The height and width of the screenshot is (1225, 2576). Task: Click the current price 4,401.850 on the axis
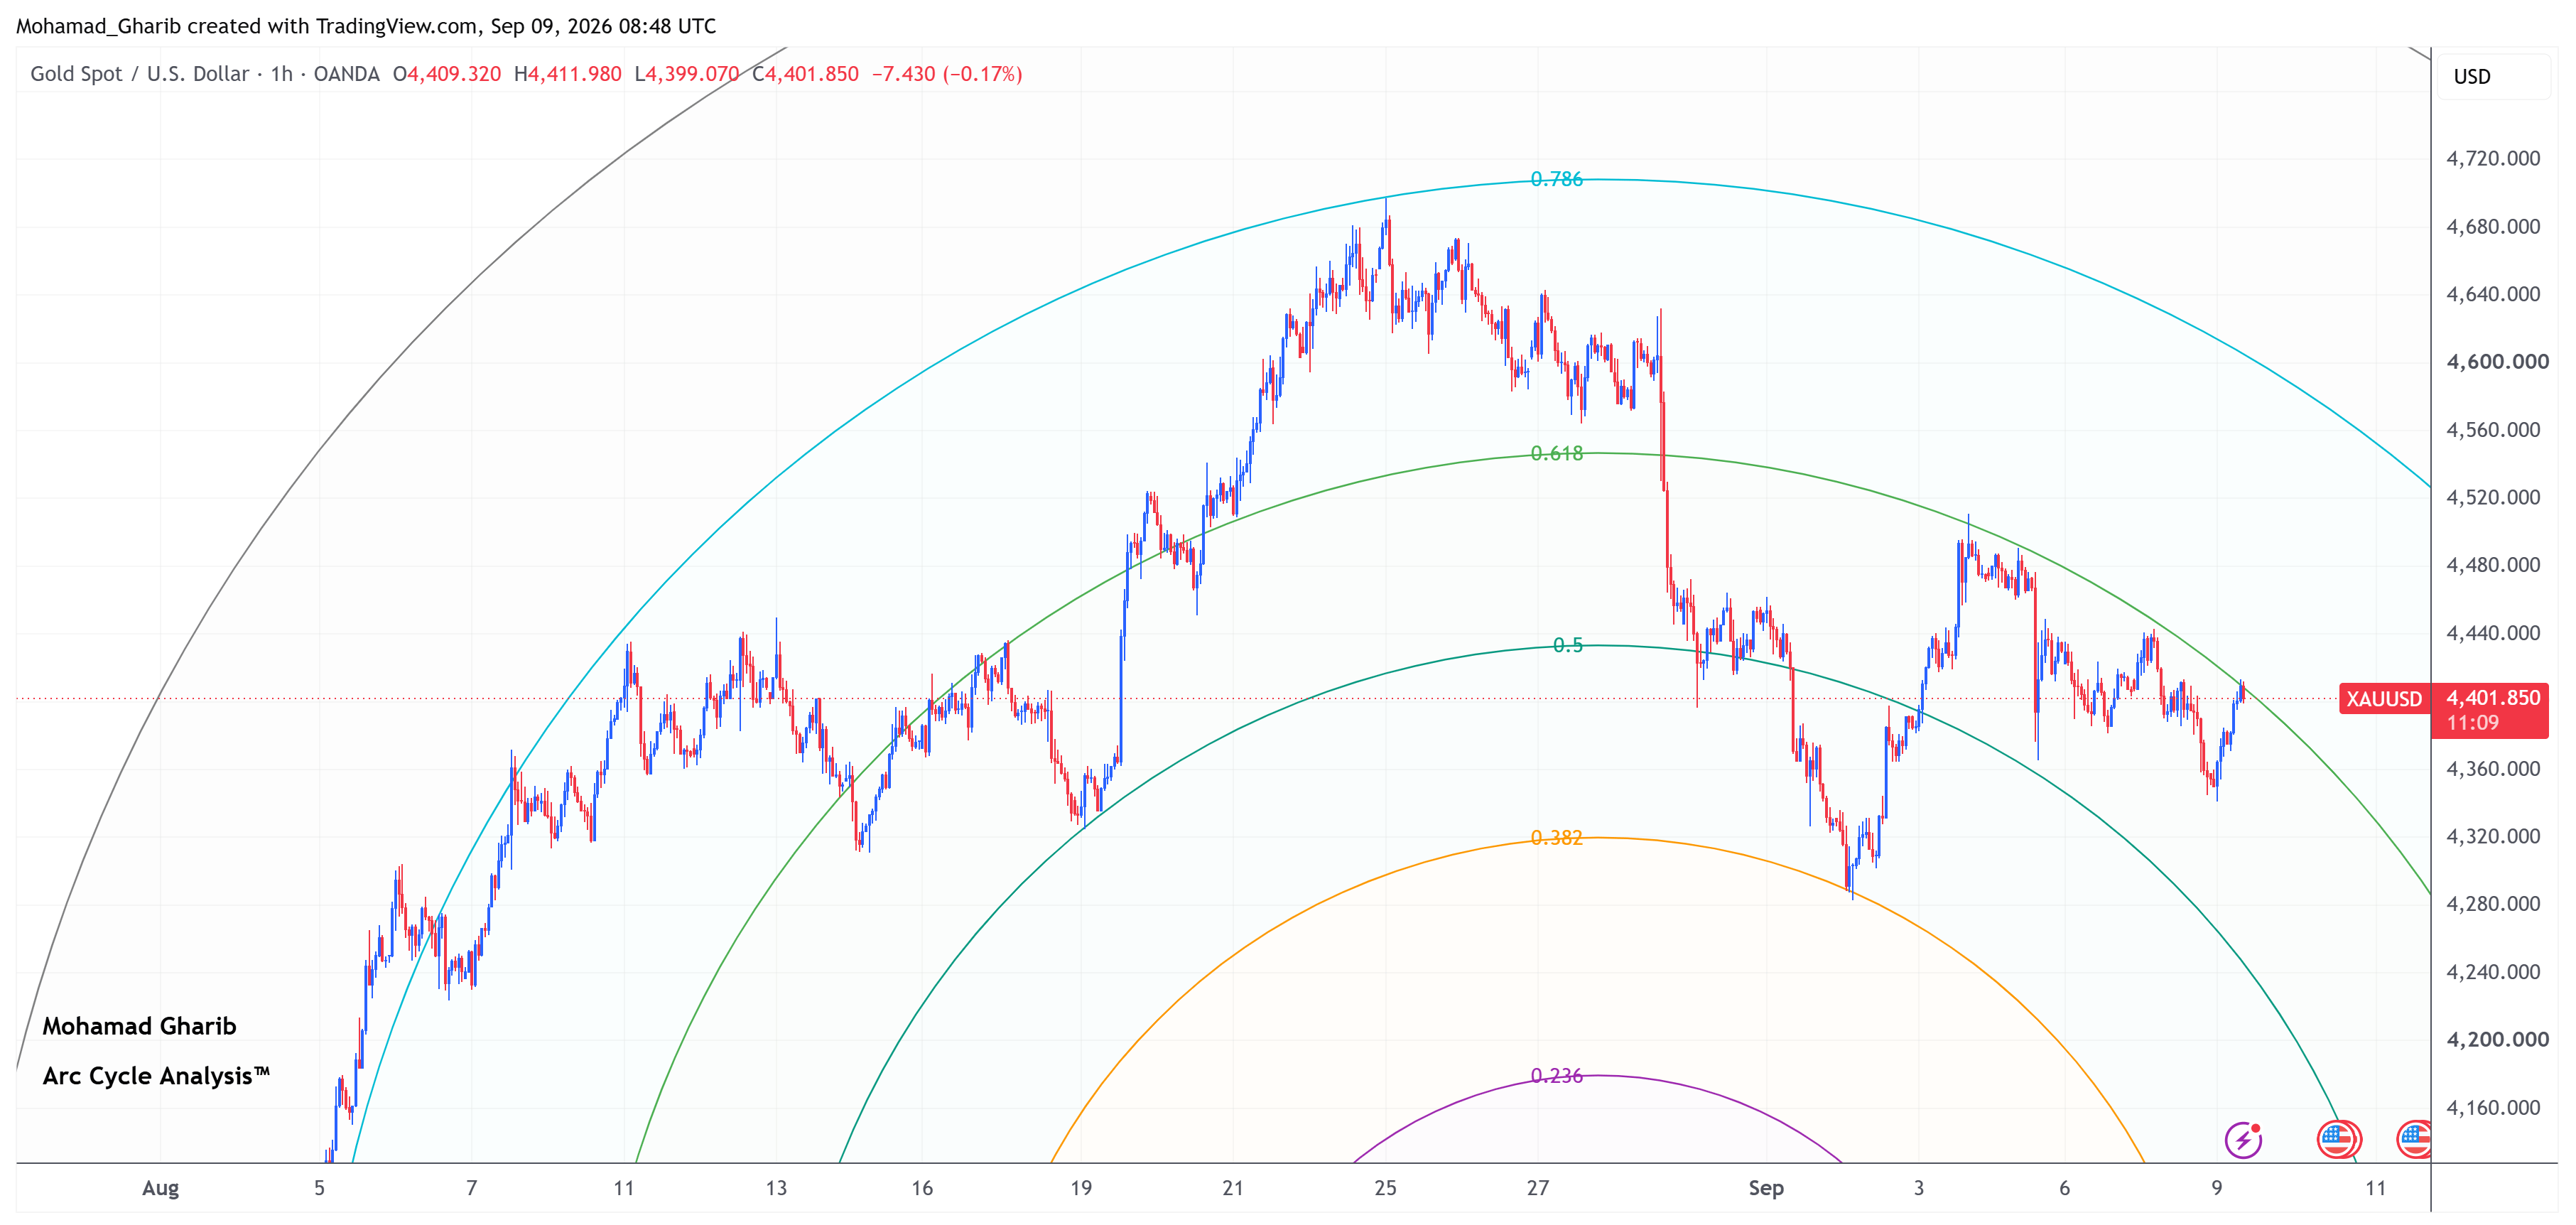(x=2493, y=698)
